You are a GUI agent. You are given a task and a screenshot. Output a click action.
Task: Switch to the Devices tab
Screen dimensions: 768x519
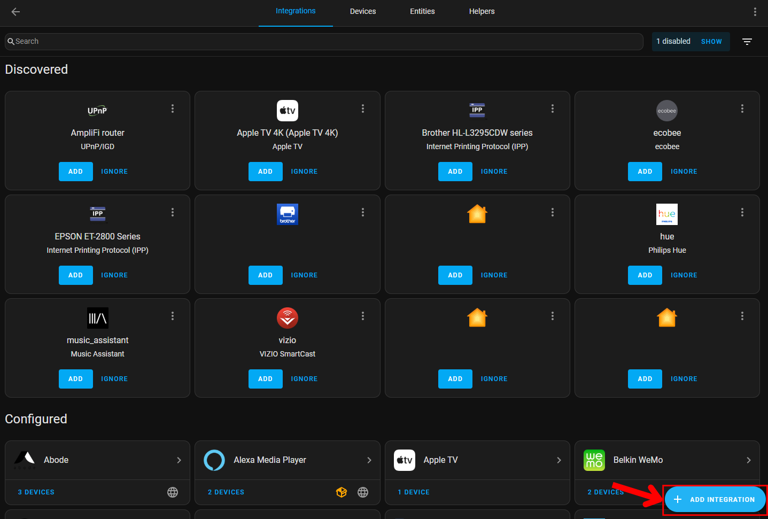(x=363, y=12)
